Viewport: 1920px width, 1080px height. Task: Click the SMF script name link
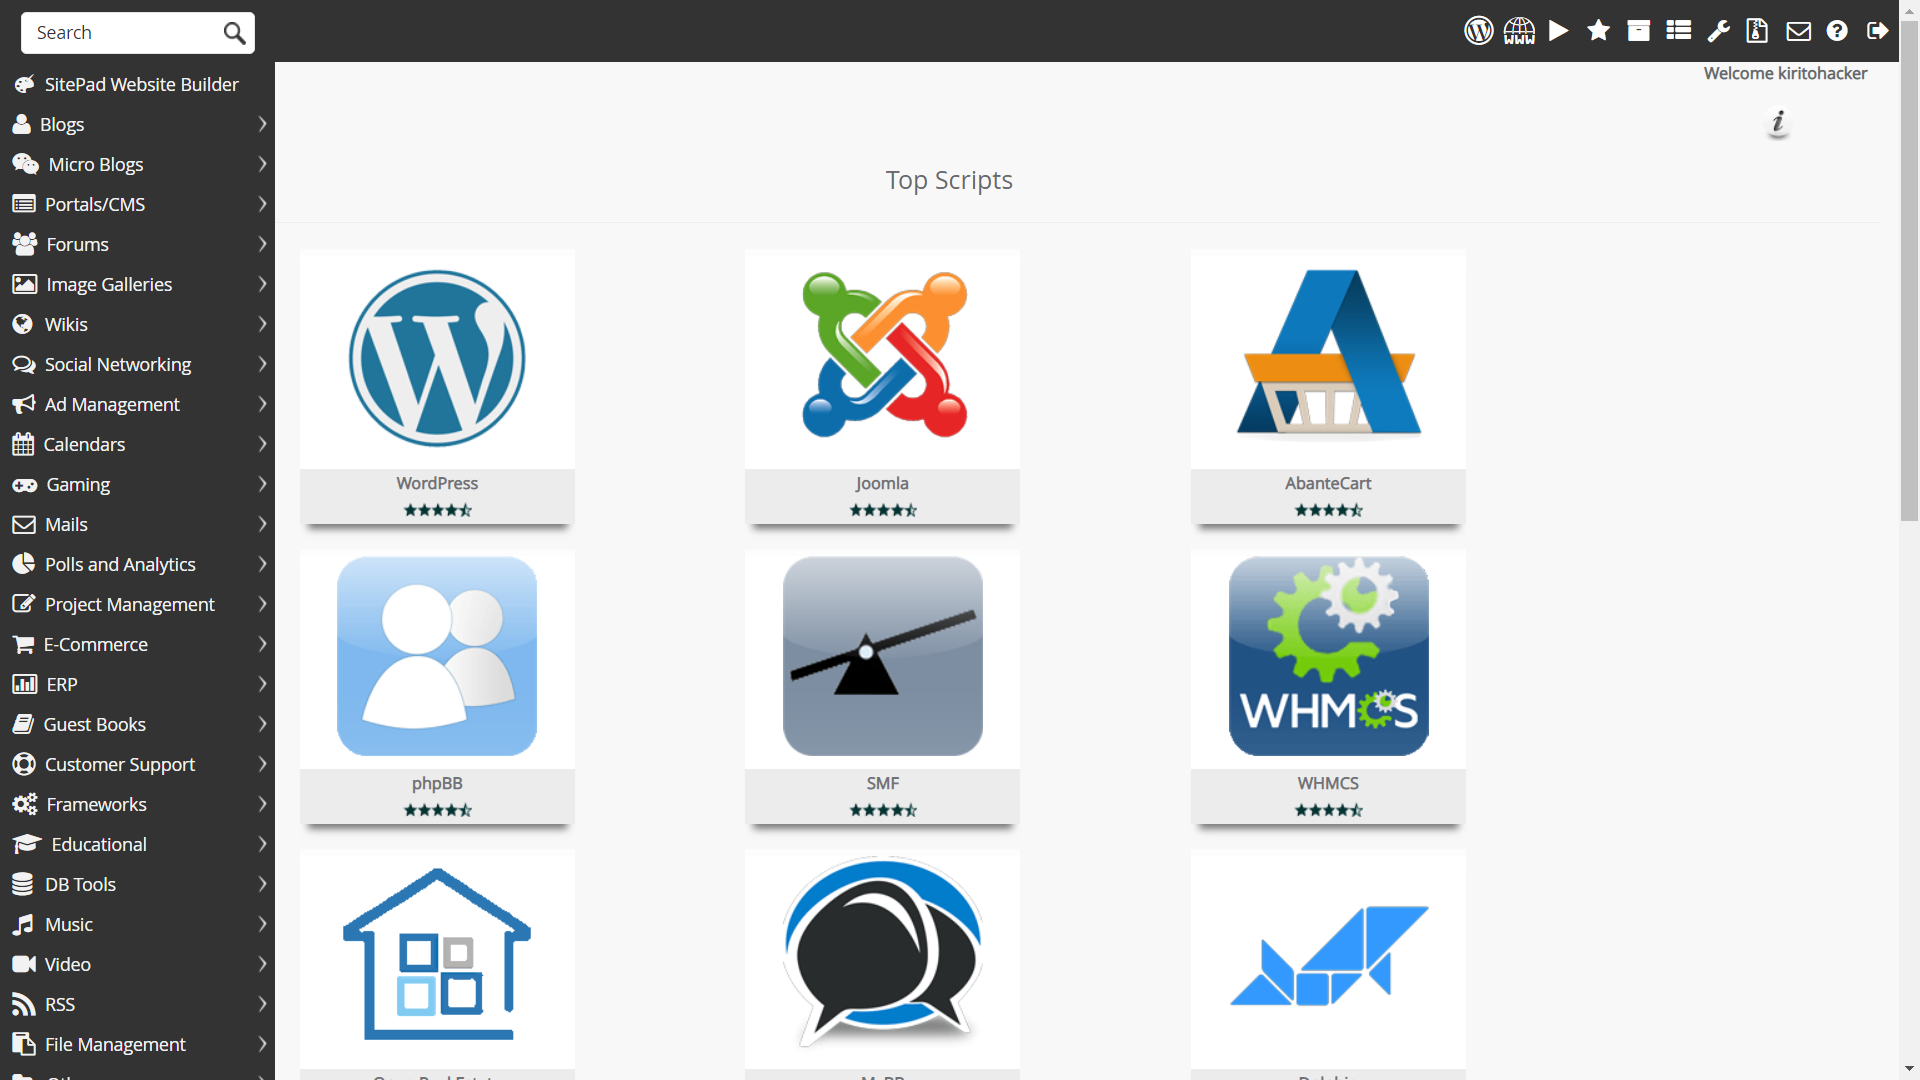(883, 783)
